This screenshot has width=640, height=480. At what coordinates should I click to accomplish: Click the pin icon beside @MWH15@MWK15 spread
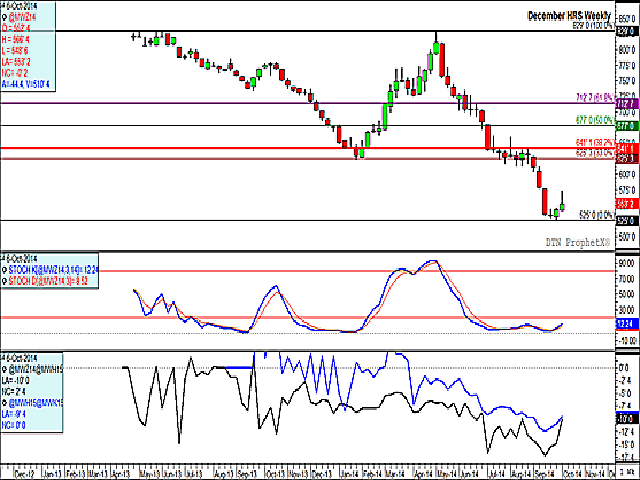[4, 403]
